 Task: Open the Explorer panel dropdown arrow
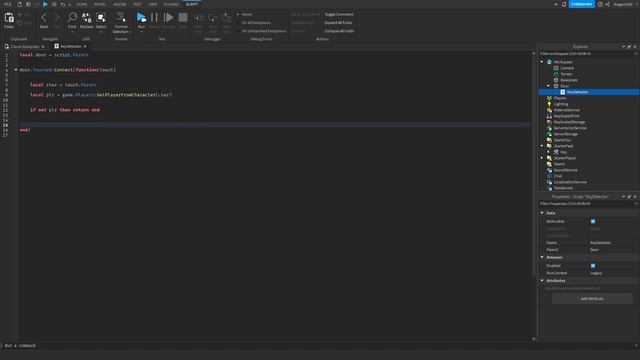[623, 47]
